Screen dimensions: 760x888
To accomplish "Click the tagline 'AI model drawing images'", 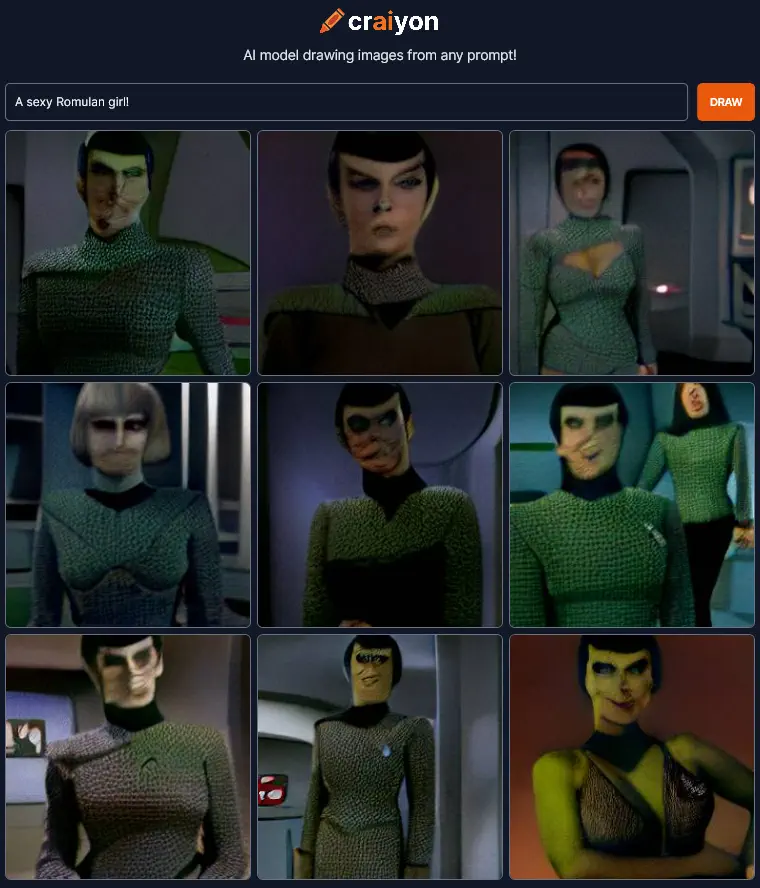I will coord(340,56).
